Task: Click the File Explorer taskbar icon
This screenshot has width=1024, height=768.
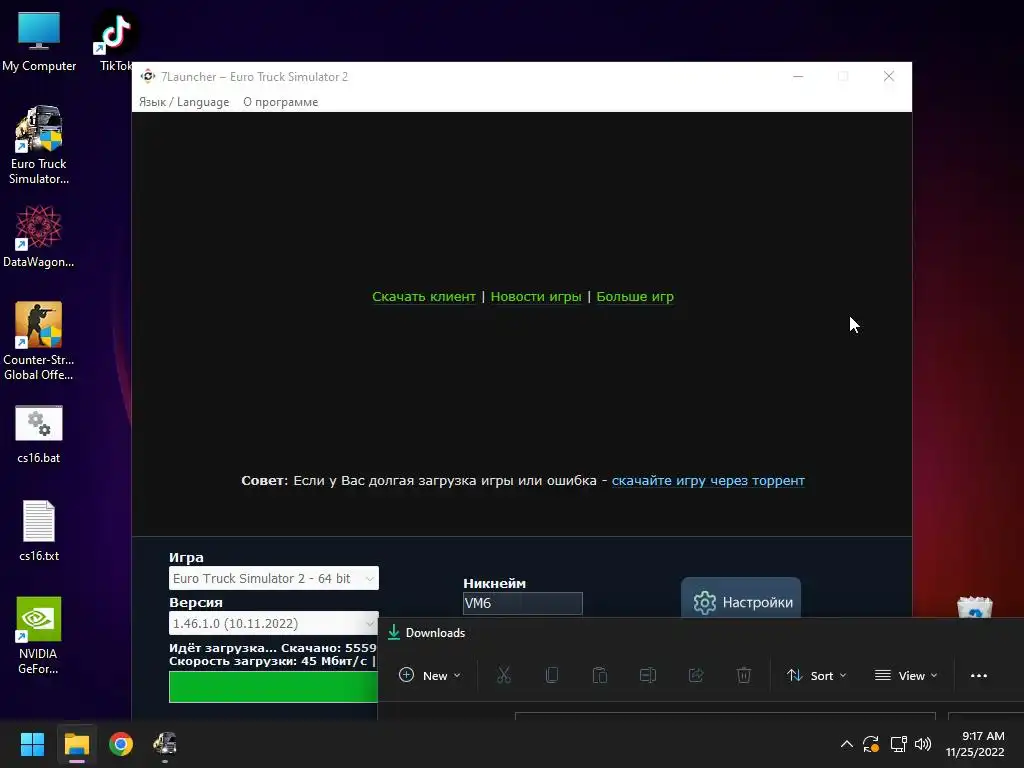Action: [x=76, y=744]
